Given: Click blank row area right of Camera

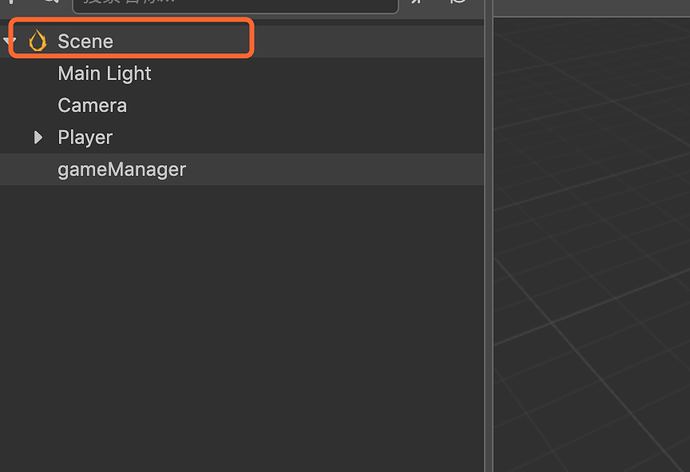Looking at the screenshot, I should click(300, 105).
